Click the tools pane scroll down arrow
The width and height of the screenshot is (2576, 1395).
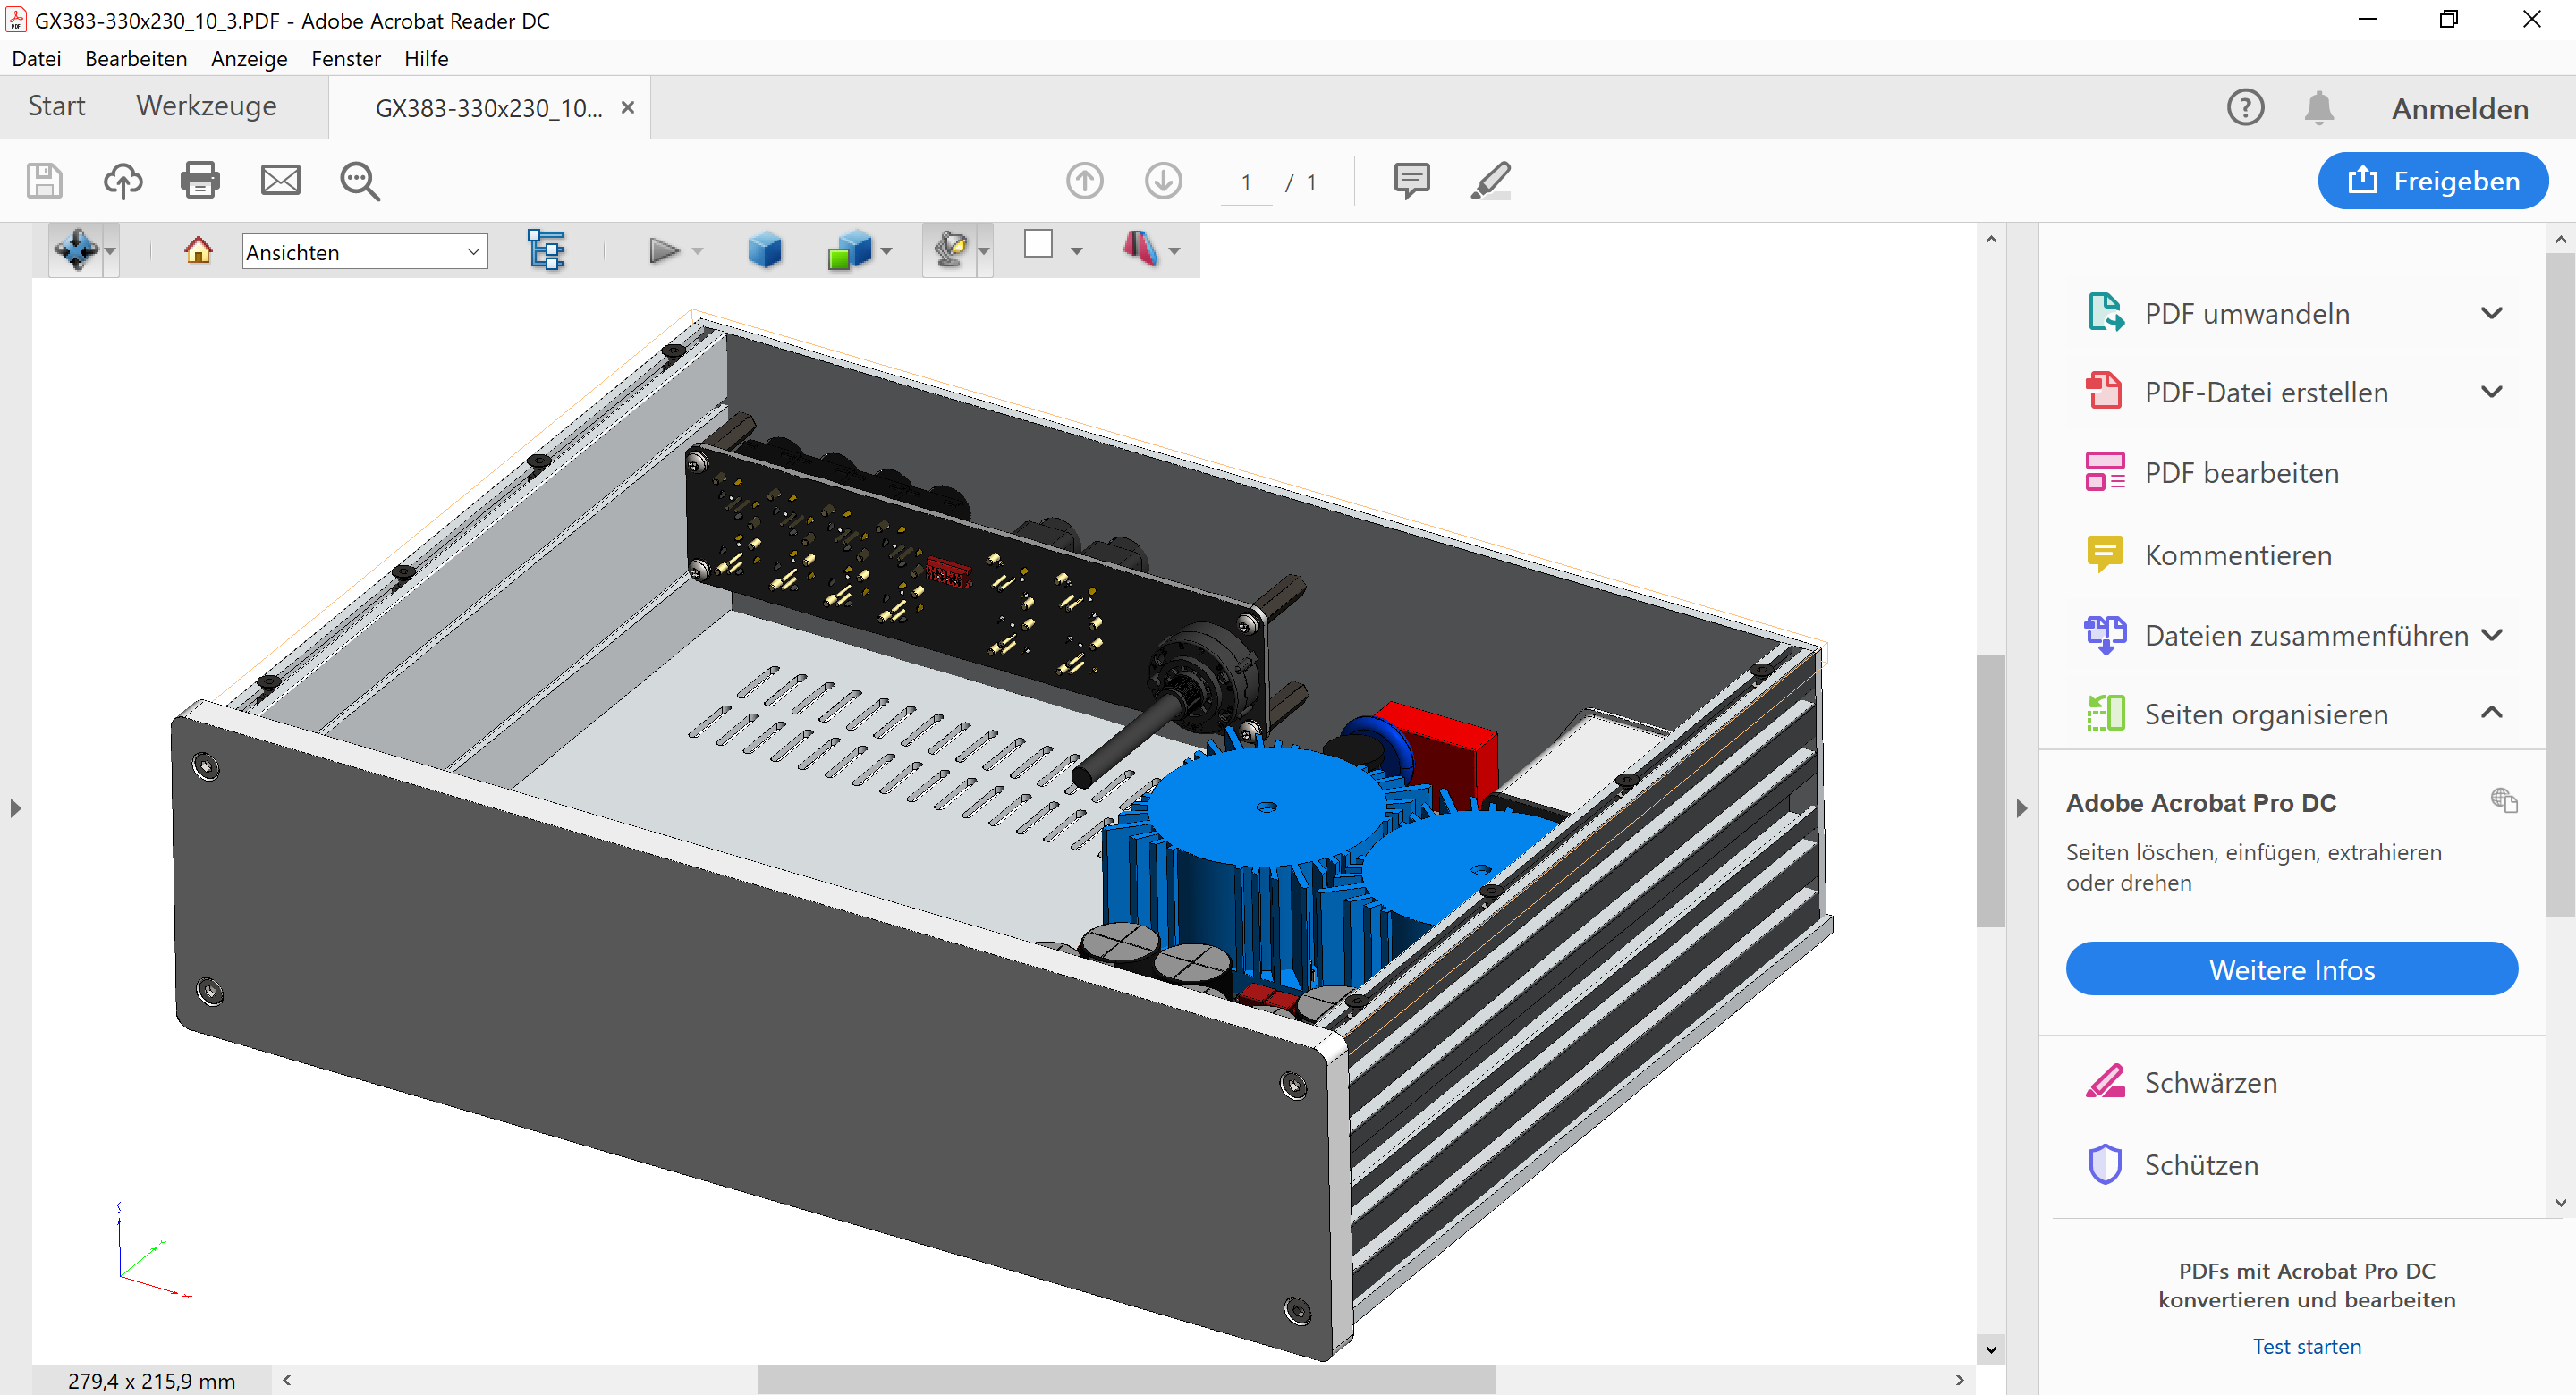click(x=2560, y=1203)
